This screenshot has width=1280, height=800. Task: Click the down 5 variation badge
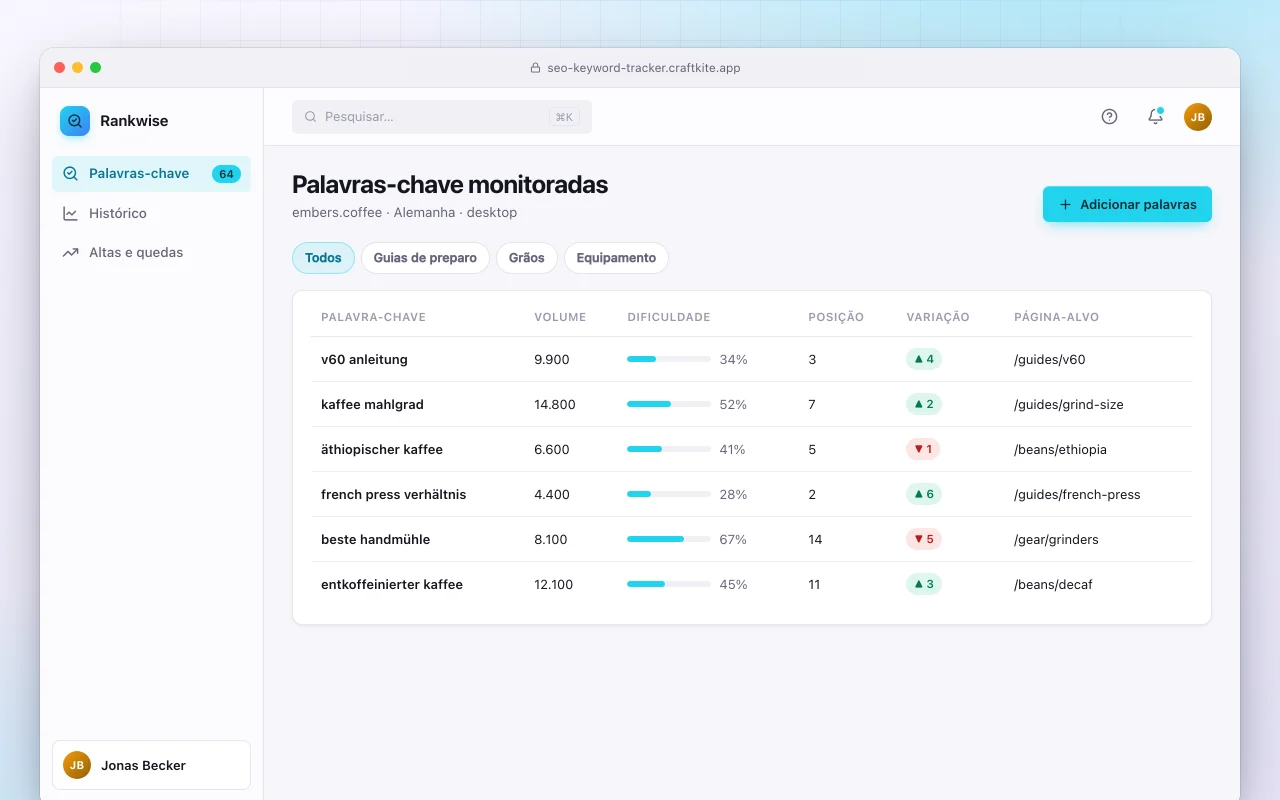pyautogui.click(x=924, y=539)
